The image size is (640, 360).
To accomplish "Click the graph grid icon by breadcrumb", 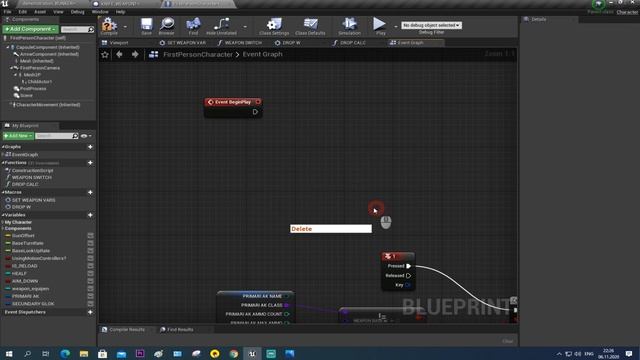I will [x=153, y=54].
